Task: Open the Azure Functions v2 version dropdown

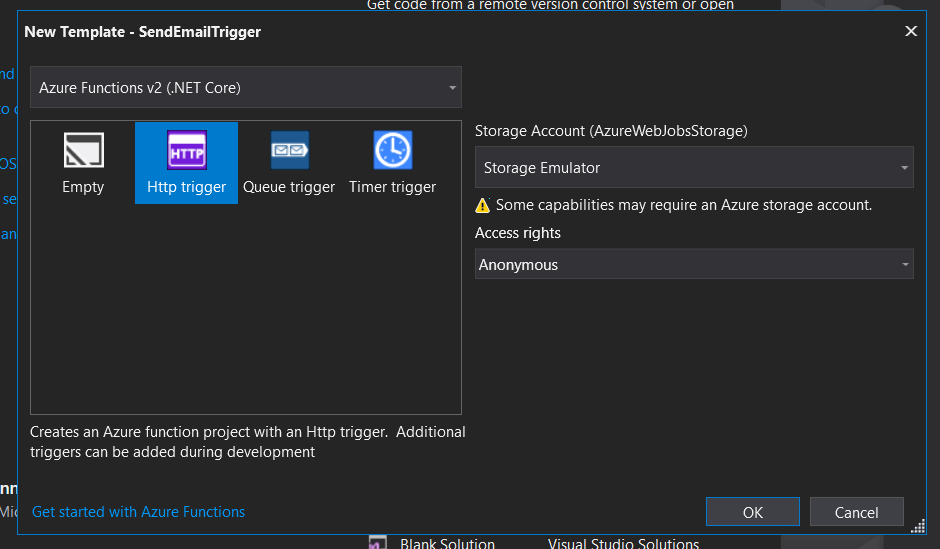Action: click(x=246, y=88)
